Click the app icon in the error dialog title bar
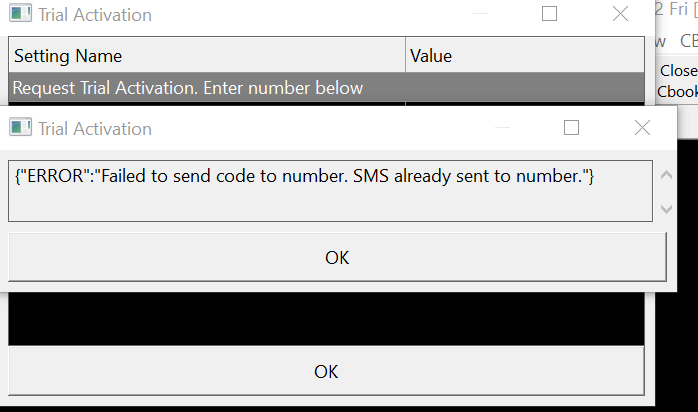The image size is (698, 412). (20, 128)
